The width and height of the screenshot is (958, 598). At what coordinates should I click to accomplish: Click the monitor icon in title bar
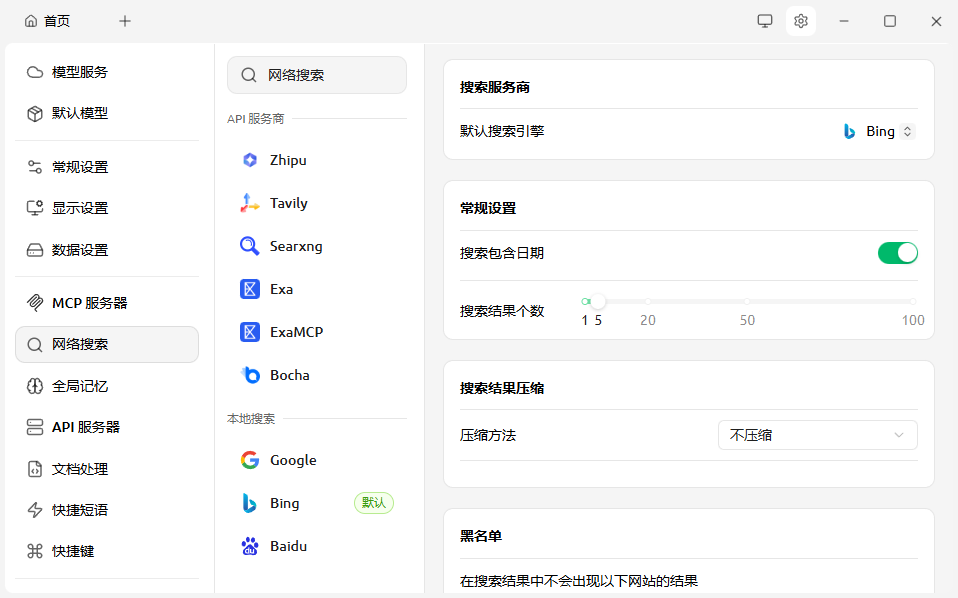765,21
